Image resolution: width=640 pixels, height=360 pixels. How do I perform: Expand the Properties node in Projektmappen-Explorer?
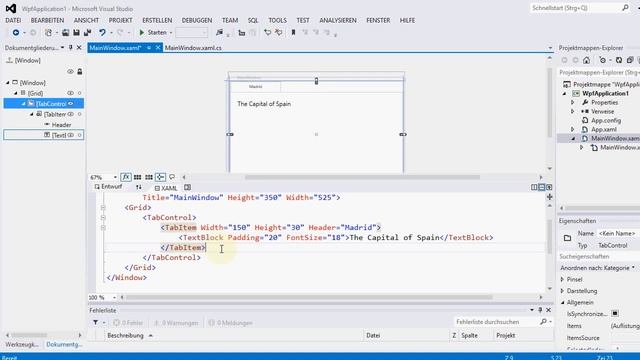[x=573, y=102]
